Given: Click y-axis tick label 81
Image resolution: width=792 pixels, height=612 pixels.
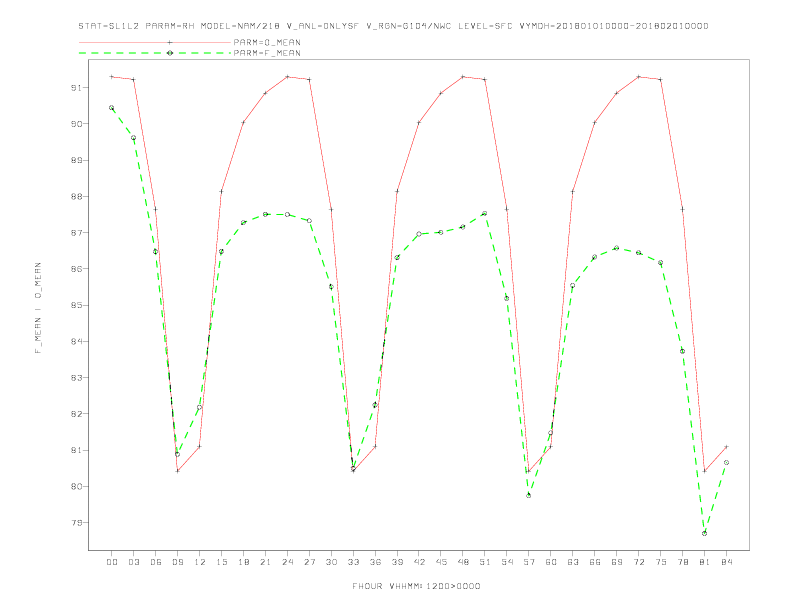Looking at the screenshot, I should pos(76,450).
